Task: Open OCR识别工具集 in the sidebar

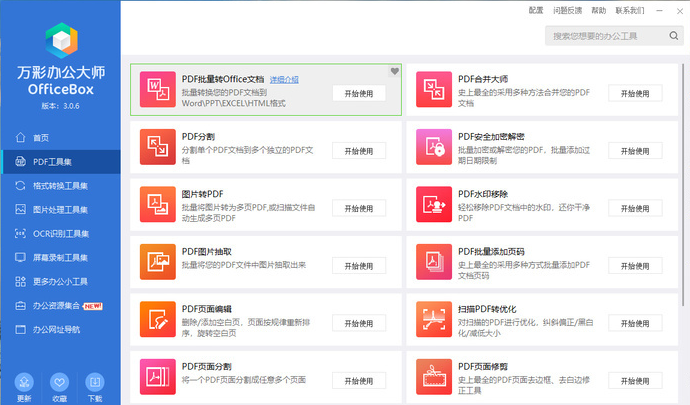Action: (60, 233)
